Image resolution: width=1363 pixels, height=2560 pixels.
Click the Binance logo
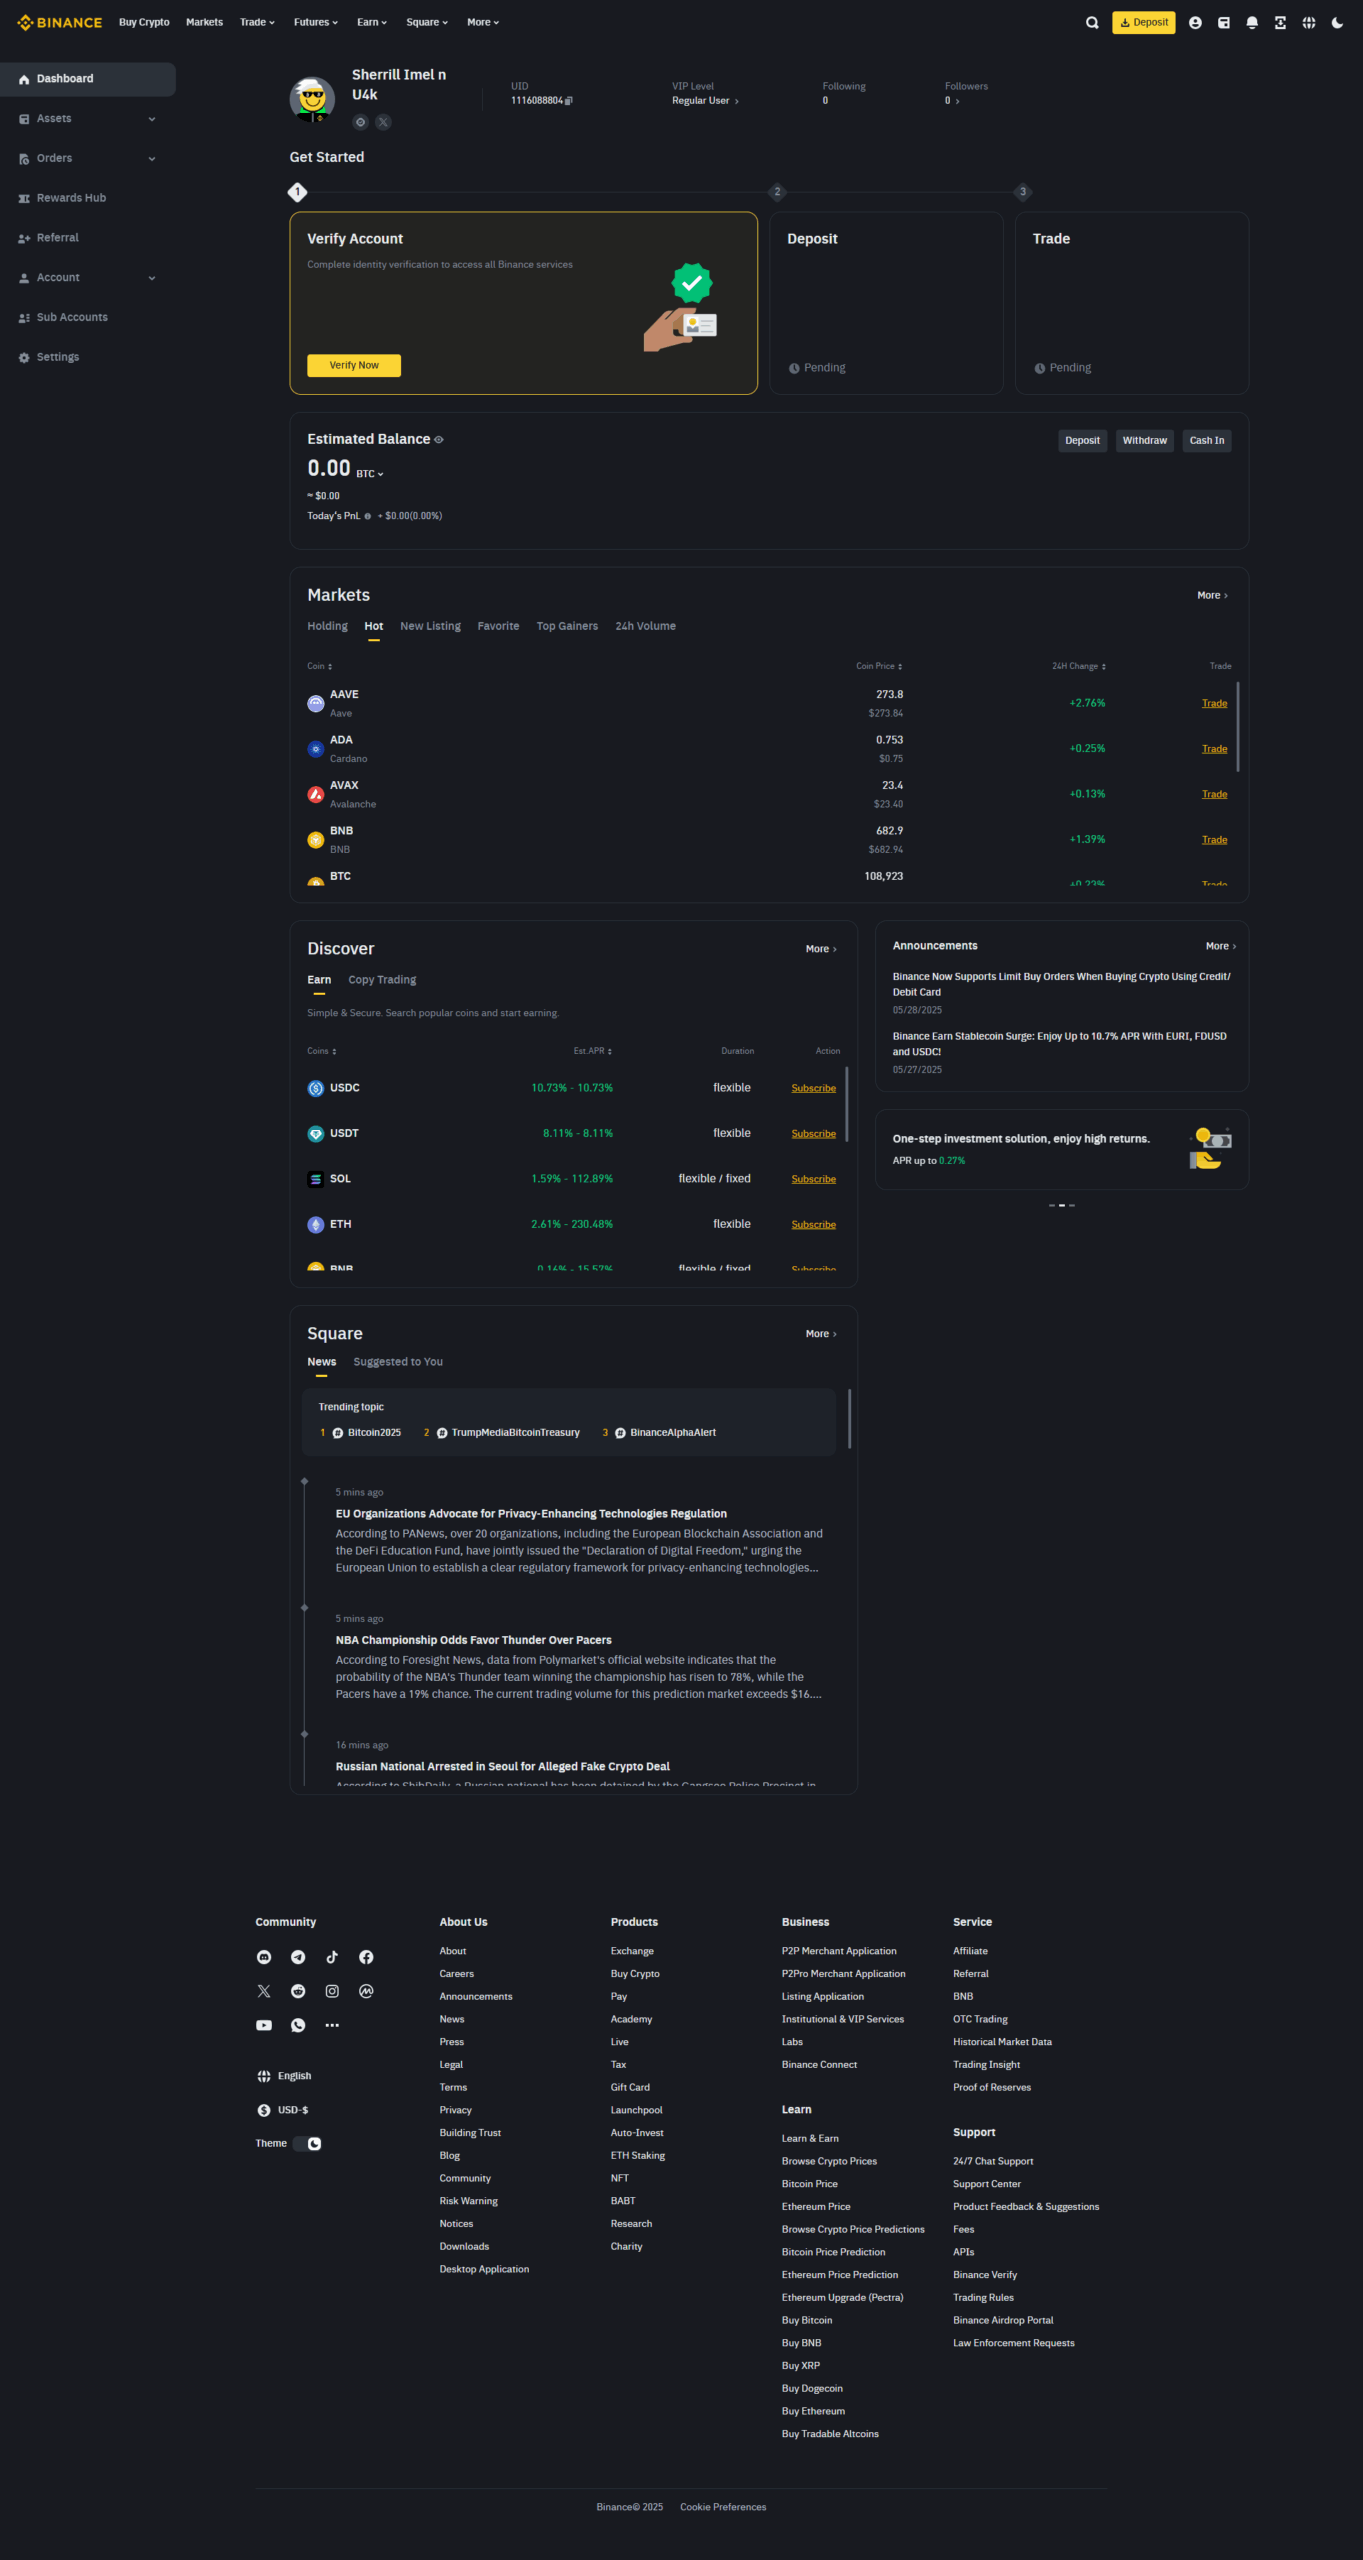(60, 22)
